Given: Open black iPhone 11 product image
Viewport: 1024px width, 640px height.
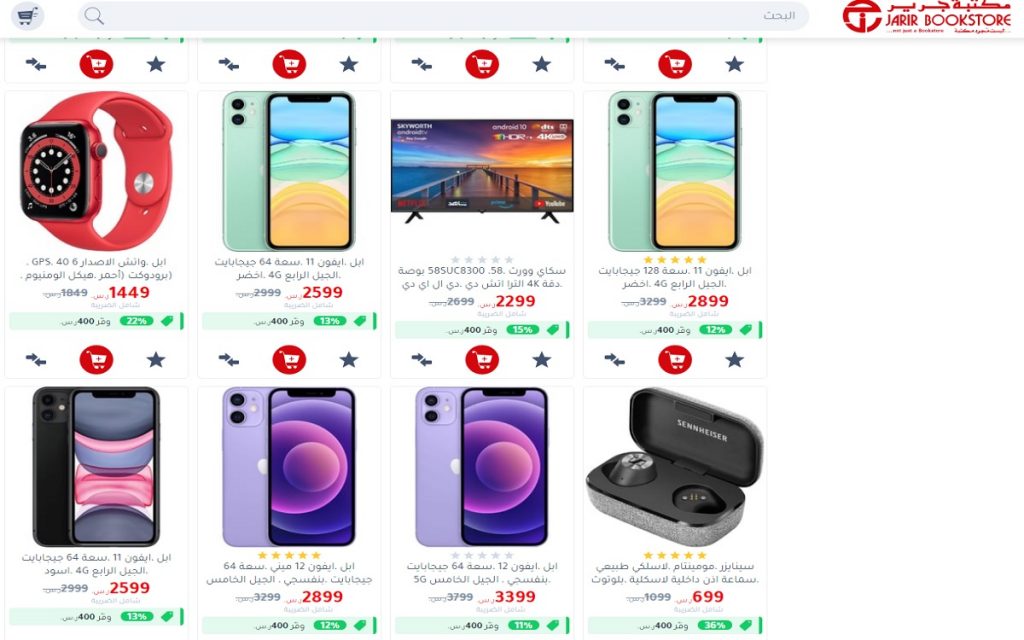Looking at the screenshot, I should (96, 467).
